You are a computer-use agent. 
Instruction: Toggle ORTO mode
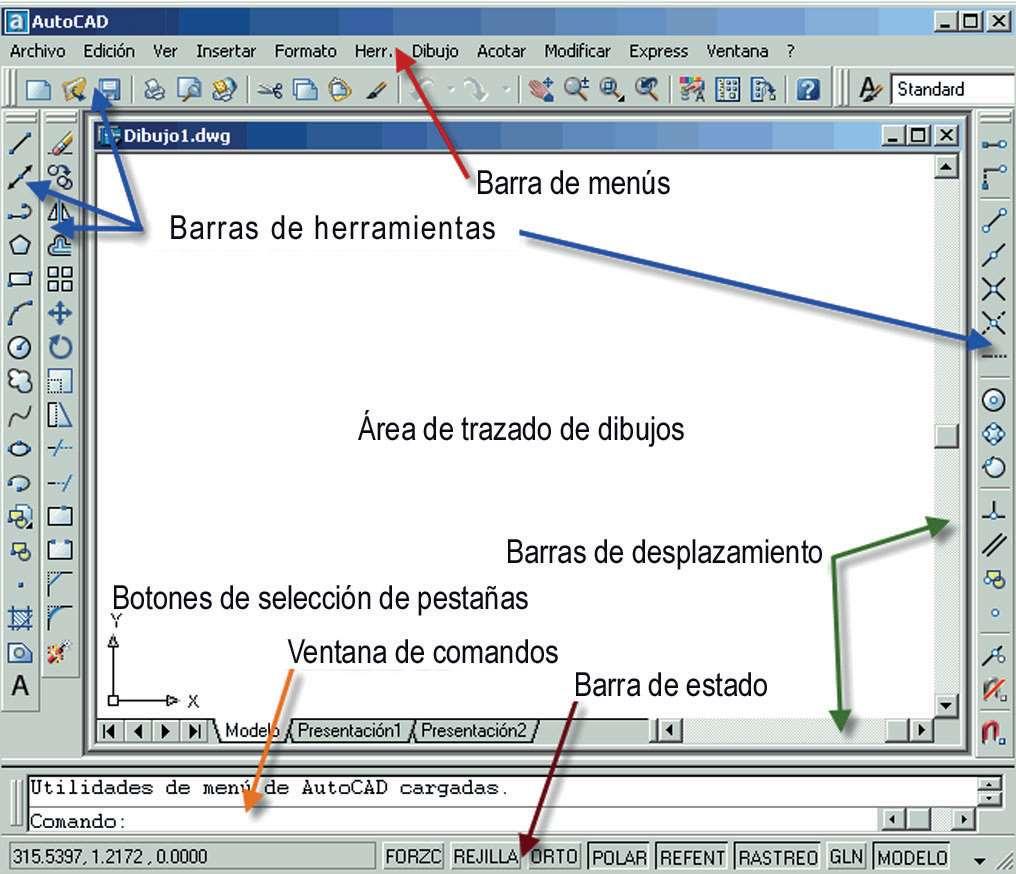point(553,857)
